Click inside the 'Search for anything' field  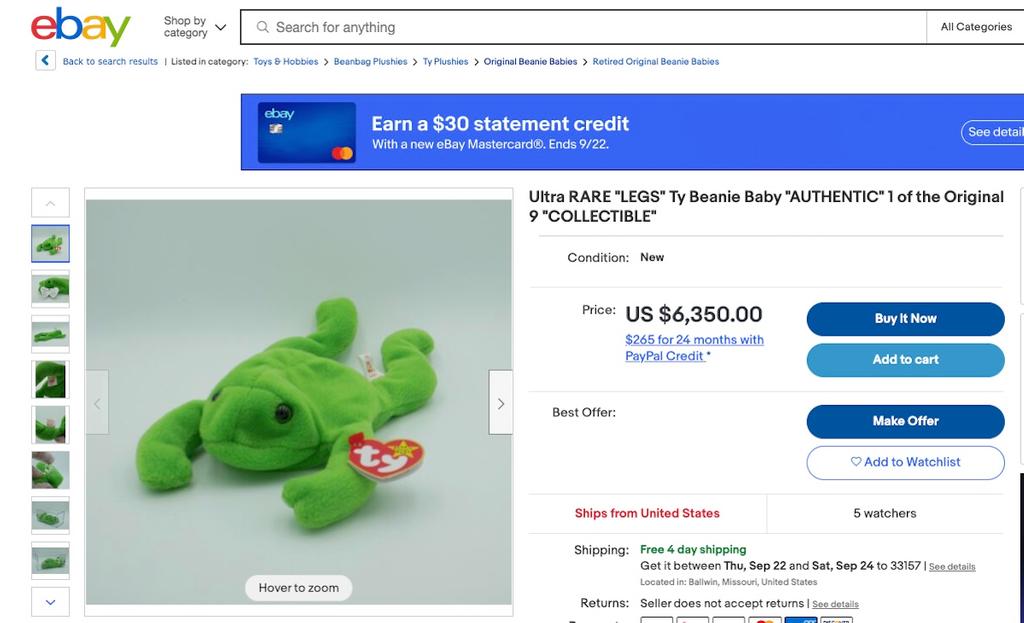click(x=500, y=27)
